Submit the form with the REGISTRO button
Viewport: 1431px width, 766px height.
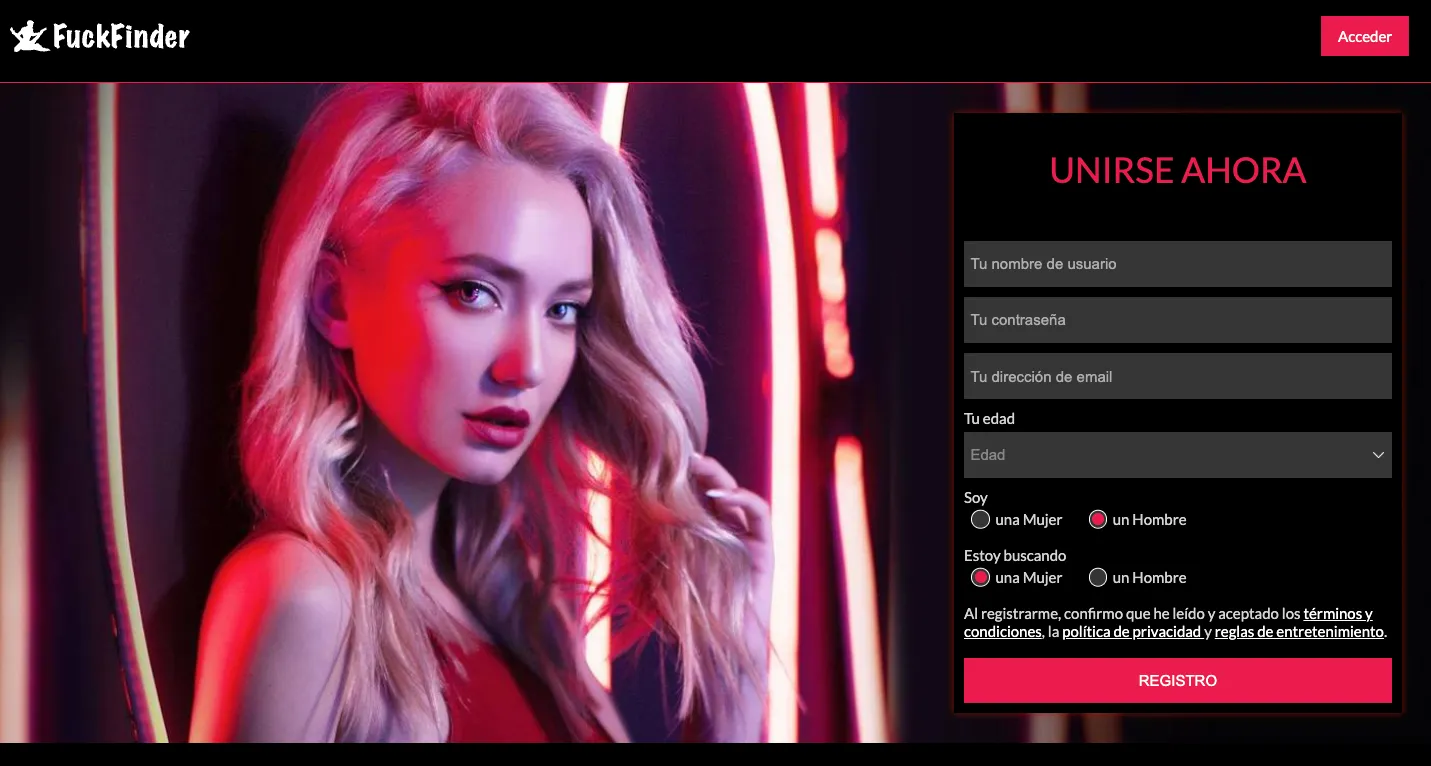pos(1177,681)
